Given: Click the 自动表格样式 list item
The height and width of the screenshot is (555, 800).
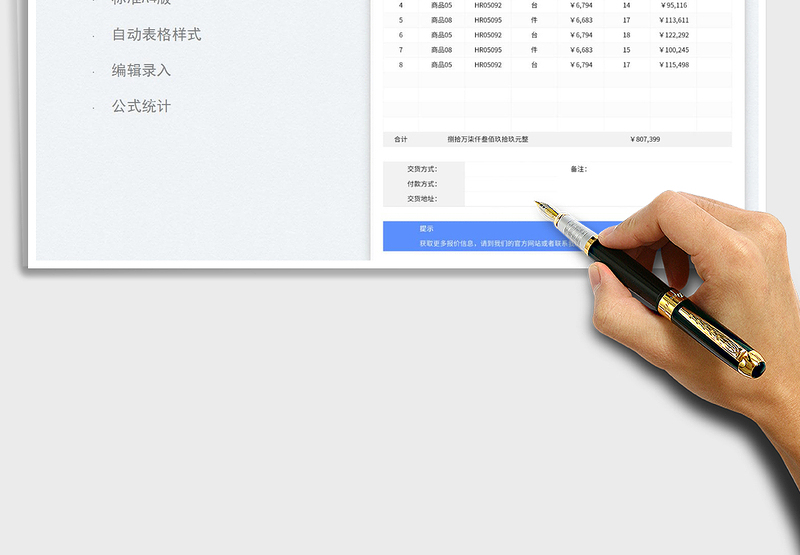Looking at the screenshot, I should pyautogui.click(x=156, y=35).
